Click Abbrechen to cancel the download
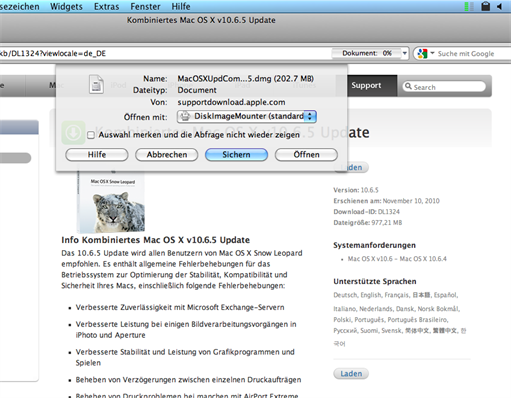 pos(167,155)
